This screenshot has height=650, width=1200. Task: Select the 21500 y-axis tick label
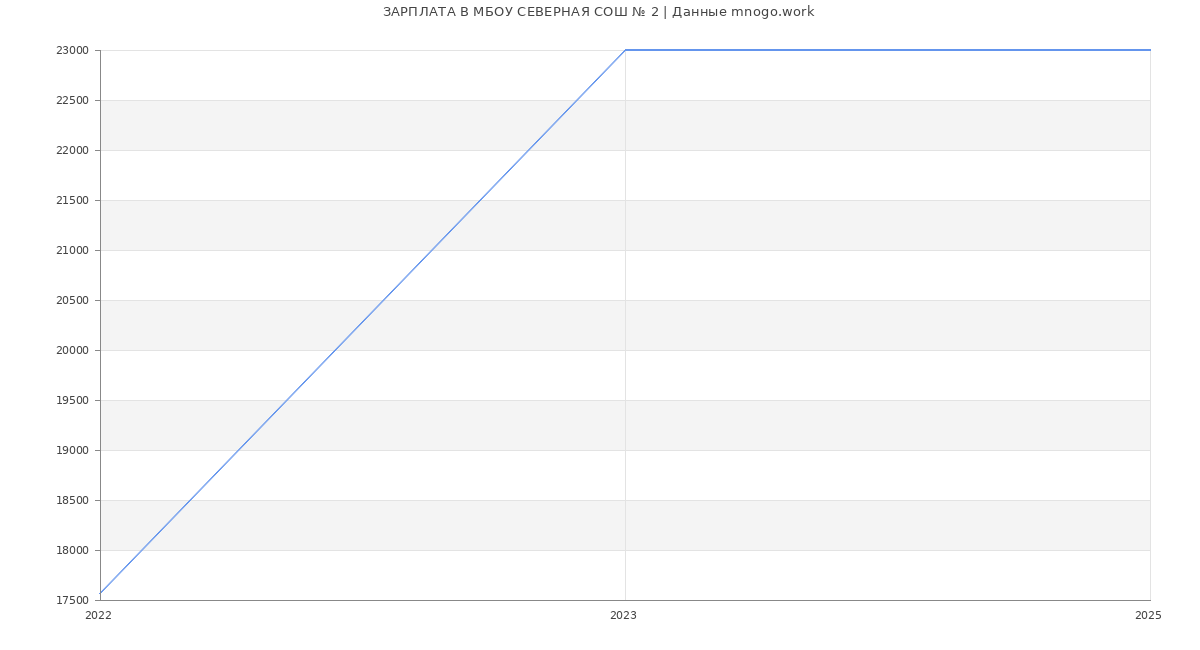(72, 201)
